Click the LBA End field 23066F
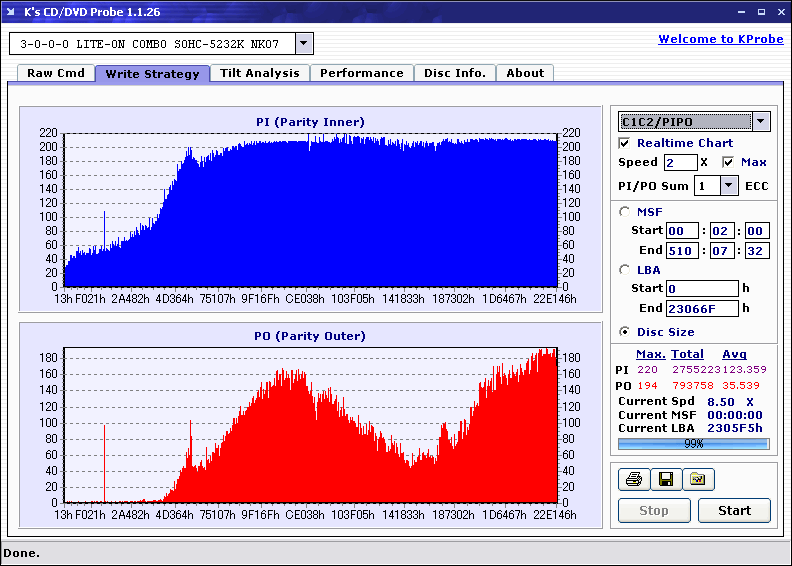The width and height of the screenshot is (792, 566). point(702,308)
